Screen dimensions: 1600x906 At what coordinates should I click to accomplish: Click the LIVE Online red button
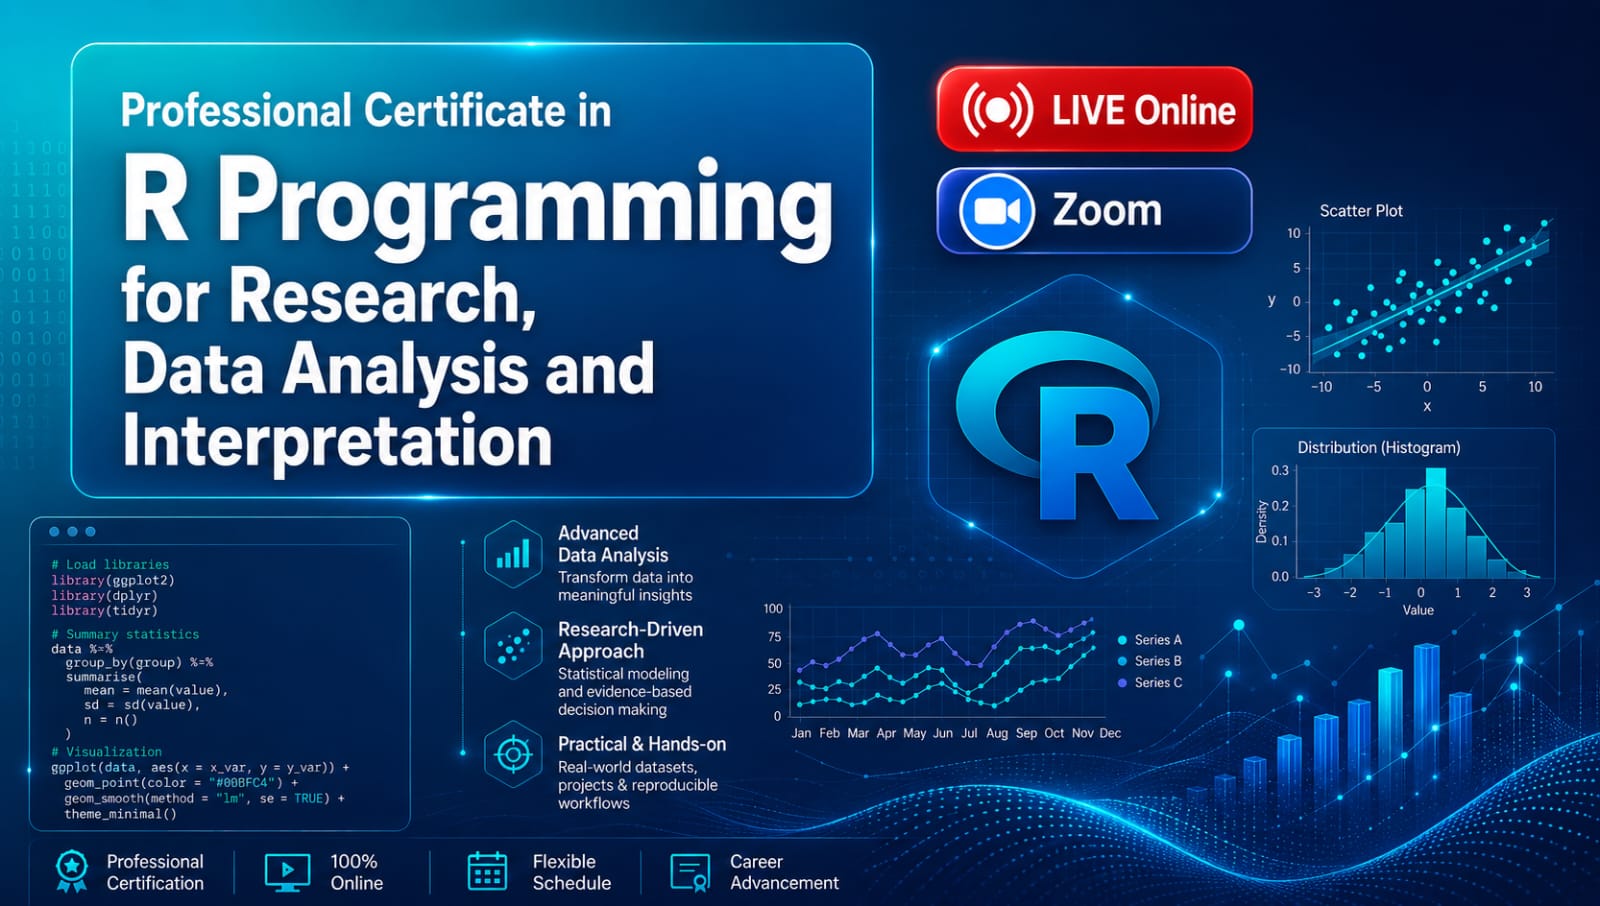[x=1094, y=109]
